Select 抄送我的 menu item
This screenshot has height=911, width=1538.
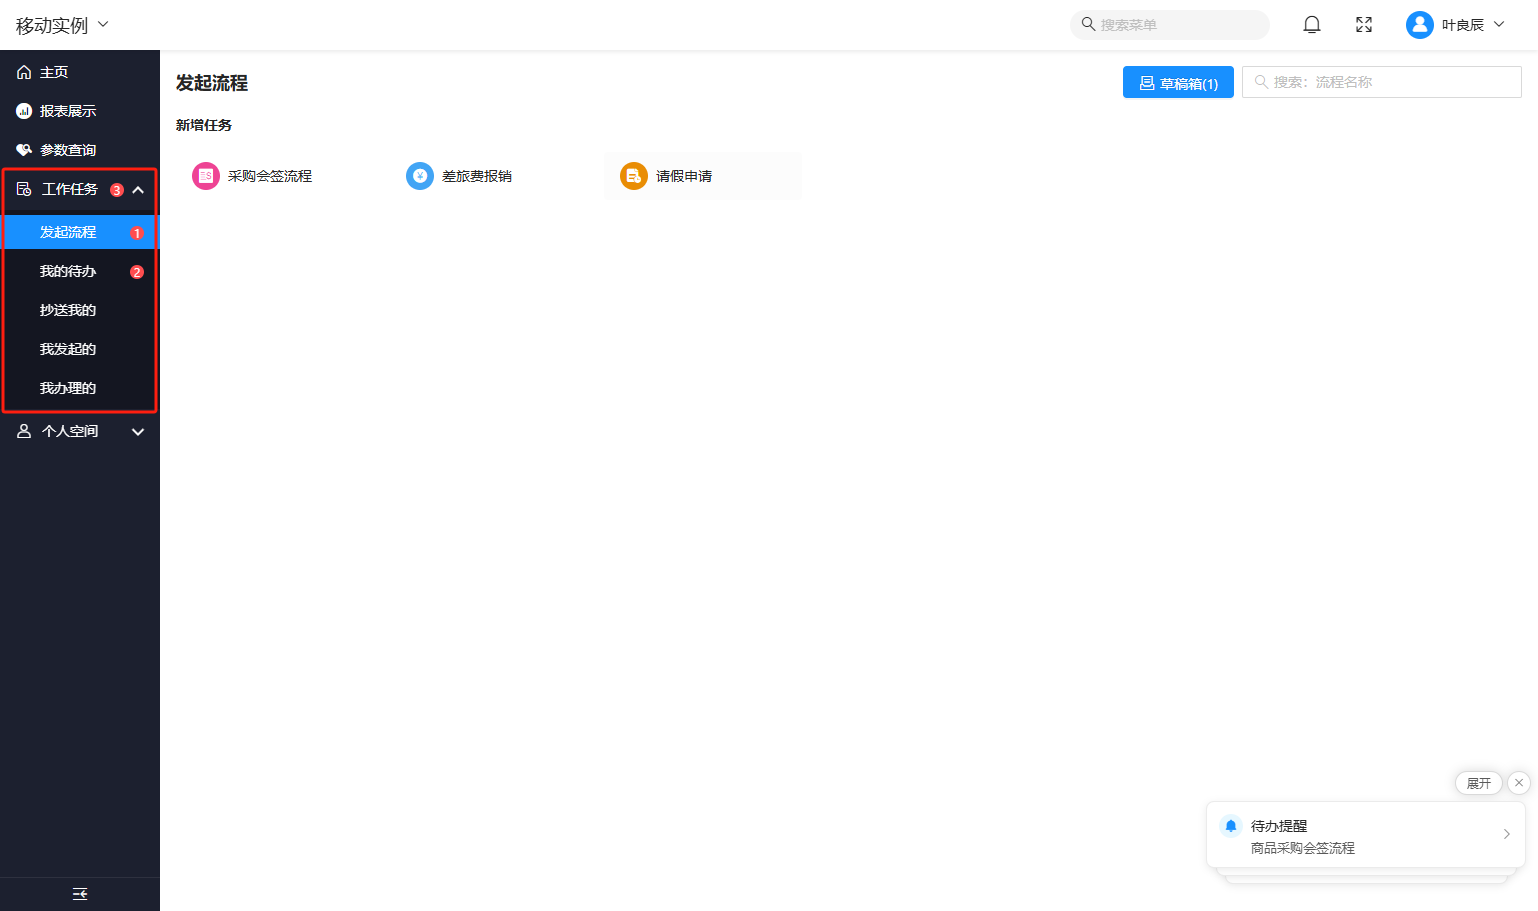tap(68, 310)
